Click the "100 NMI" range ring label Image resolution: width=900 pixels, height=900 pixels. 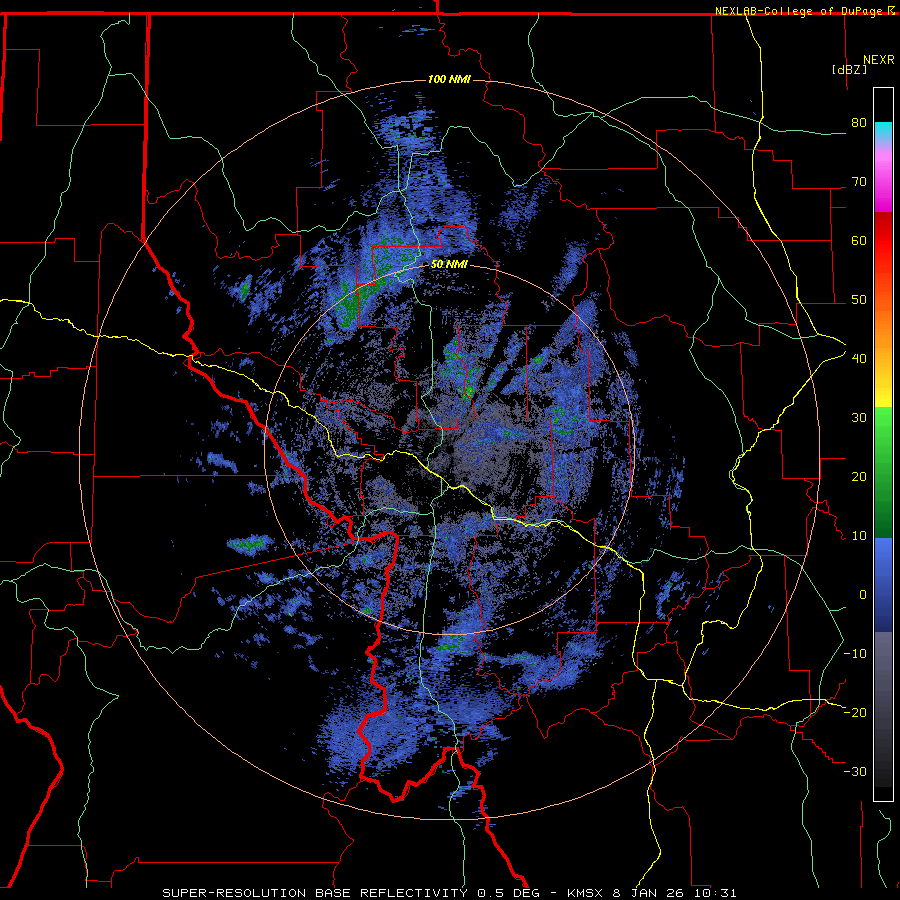pos(449,79)
